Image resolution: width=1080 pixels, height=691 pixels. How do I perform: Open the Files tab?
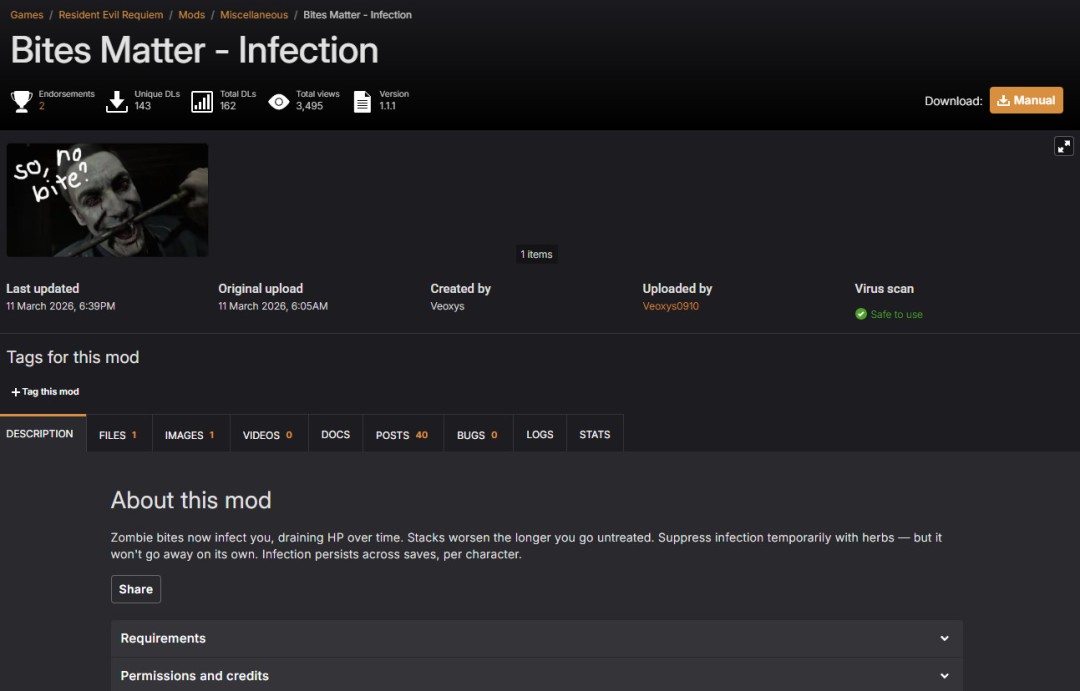118,435
